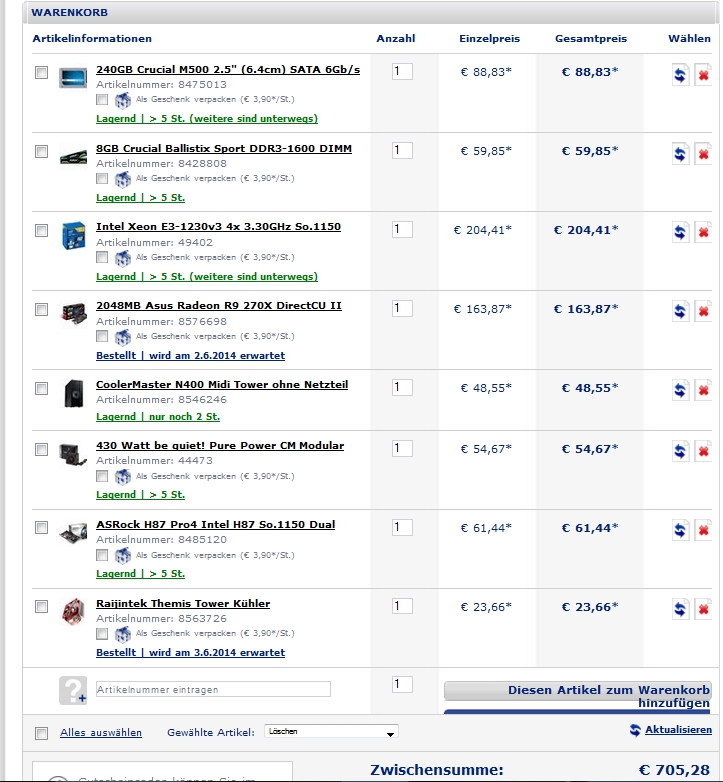Open the ASRock motherboard thumbnail

73,533
